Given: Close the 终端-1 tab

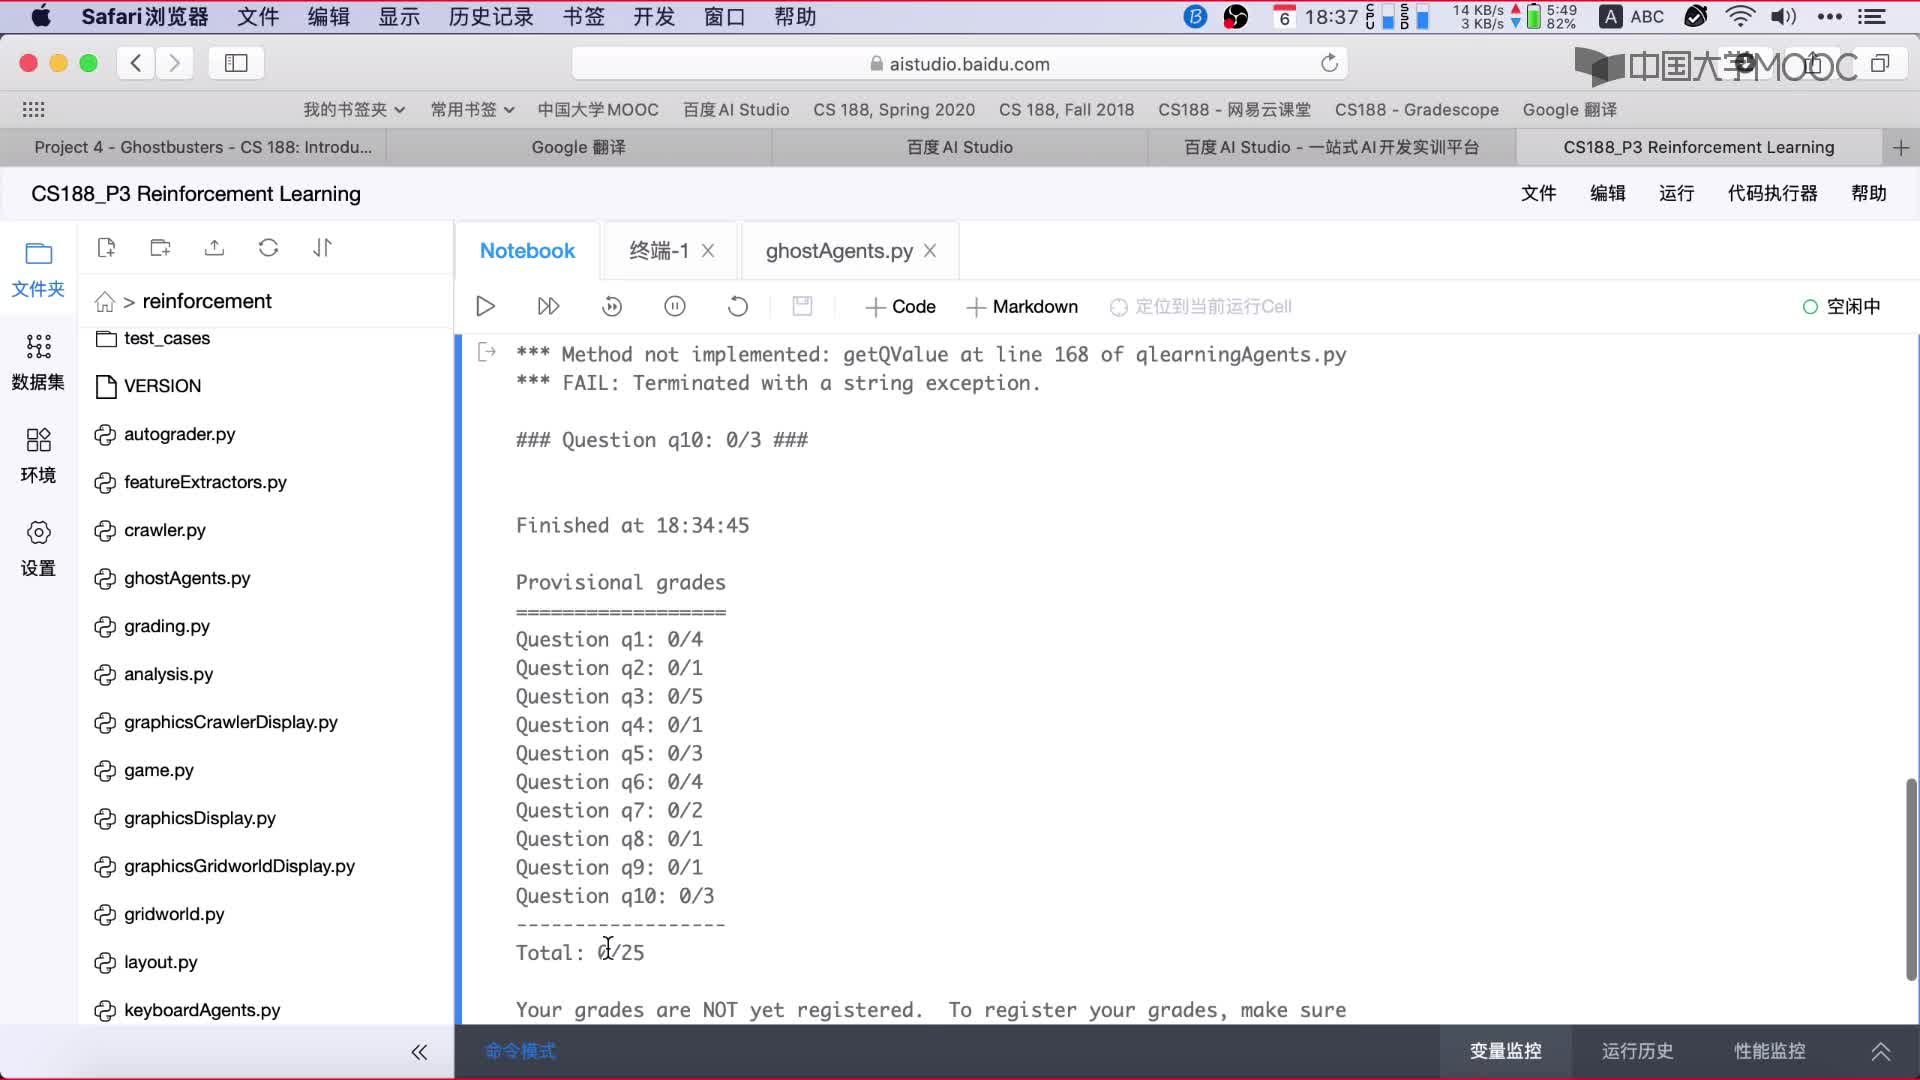Looking at the screenshot, I should tap(708, 251).
